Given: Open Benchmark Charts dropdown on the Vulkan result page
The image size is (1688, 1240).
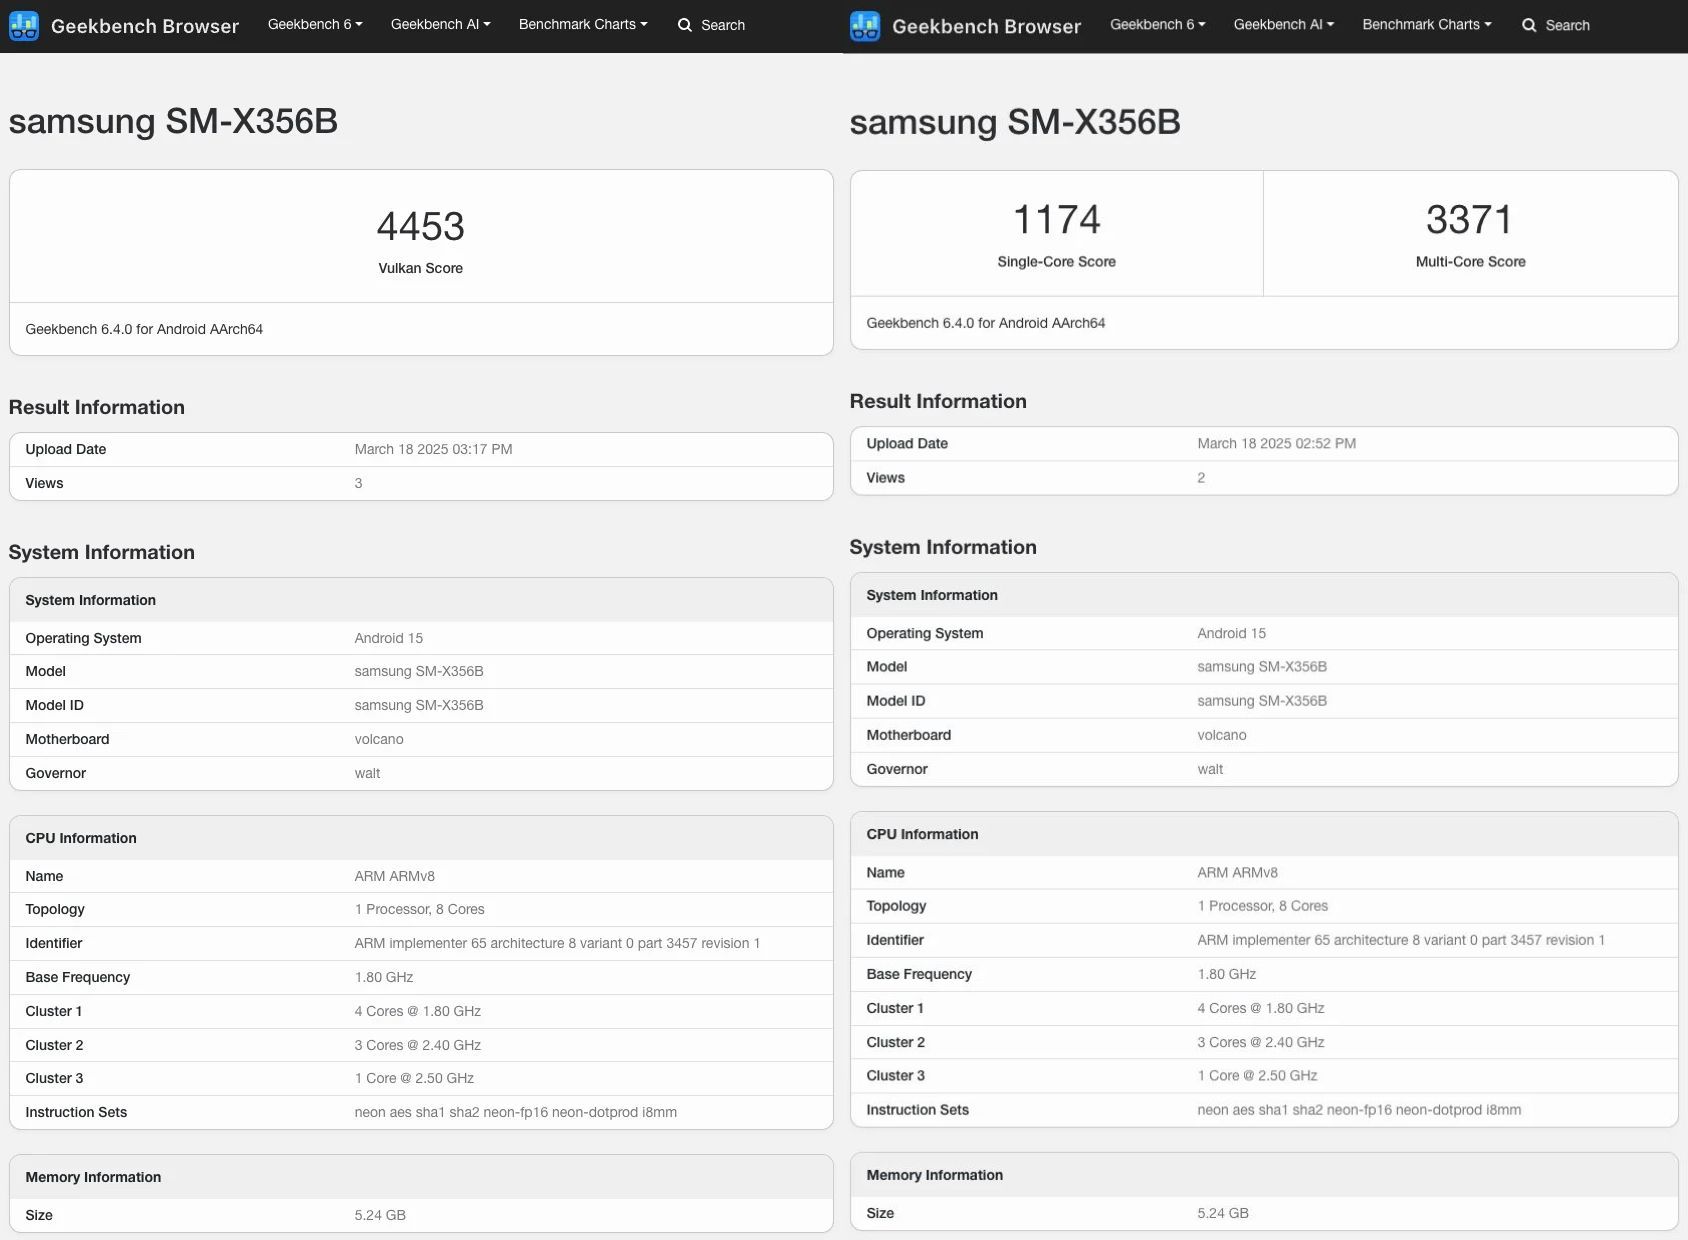Looking at the screenshot, I should [582, 24].
